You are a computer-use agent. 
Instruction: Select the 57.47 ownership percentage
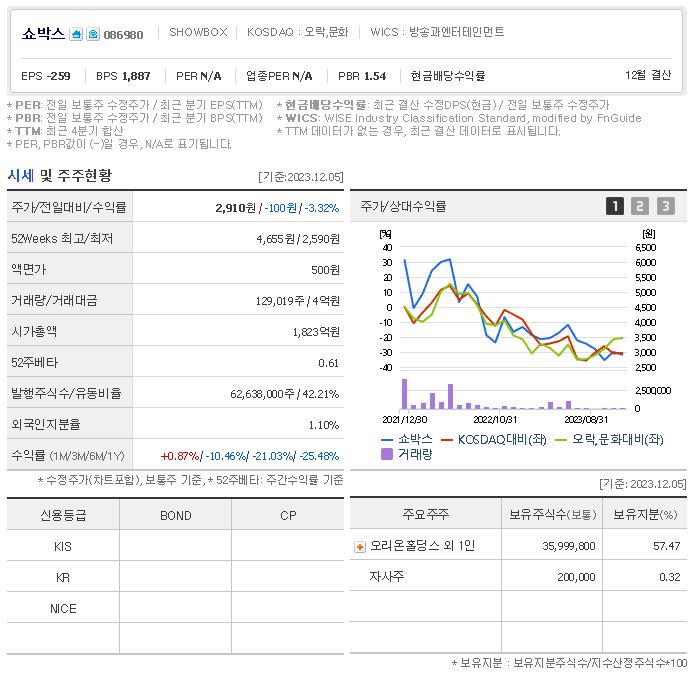click(x=667, y=546)
